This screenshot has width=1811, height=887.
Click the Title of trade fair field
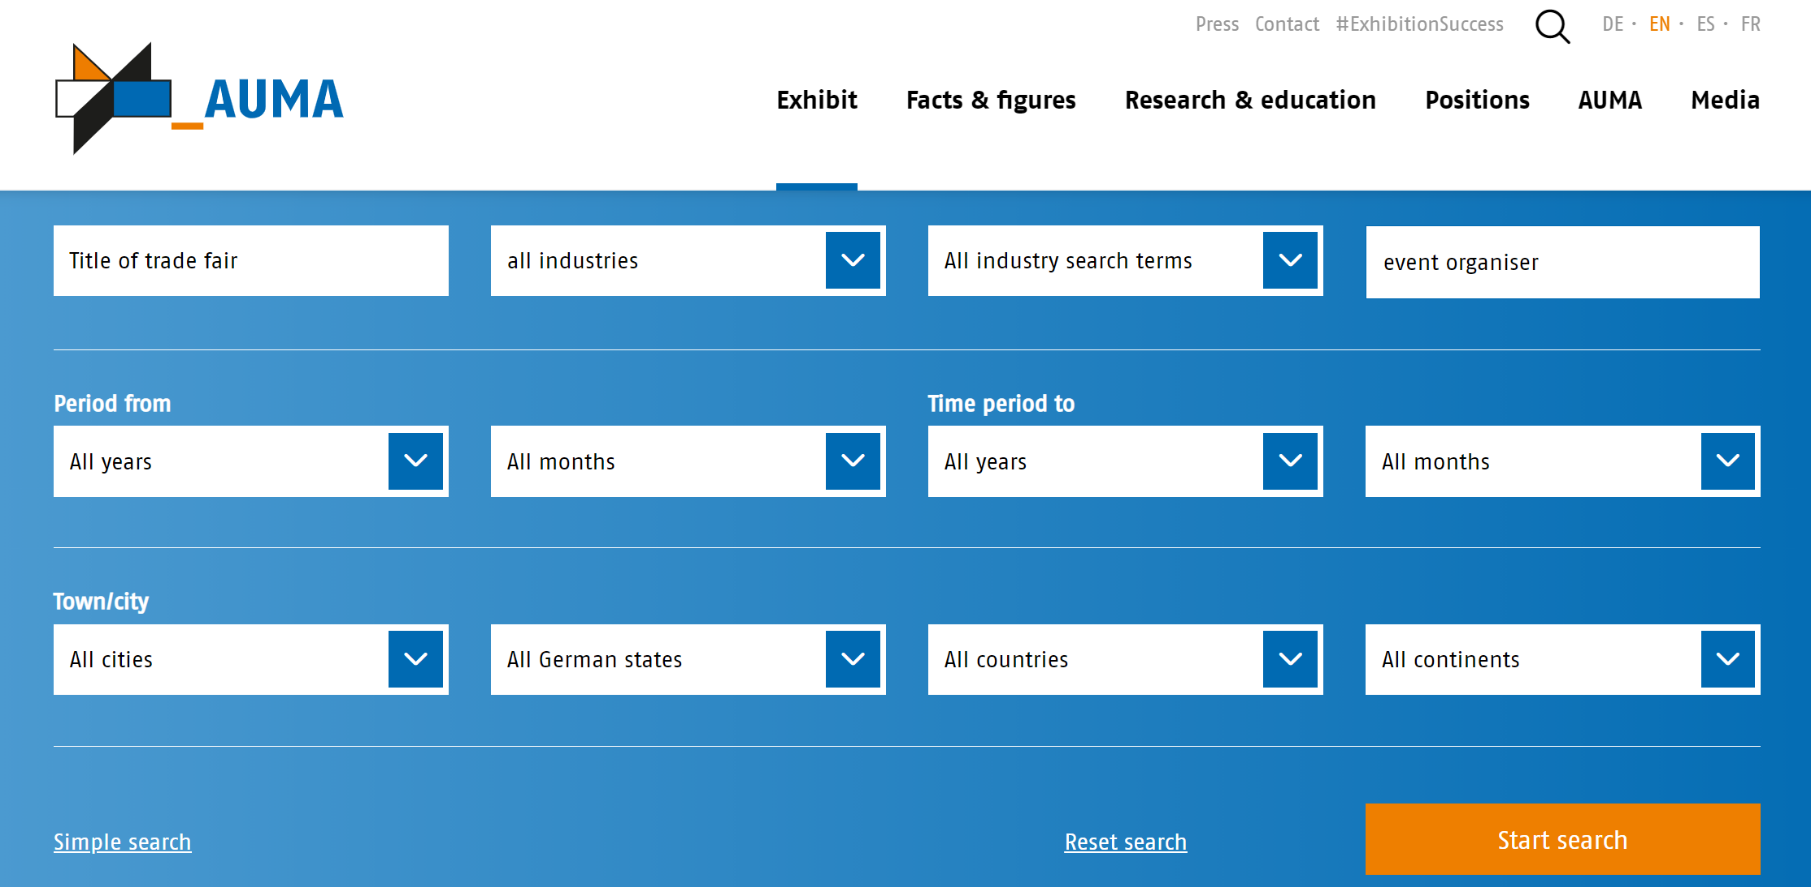(x=251, y=260)
